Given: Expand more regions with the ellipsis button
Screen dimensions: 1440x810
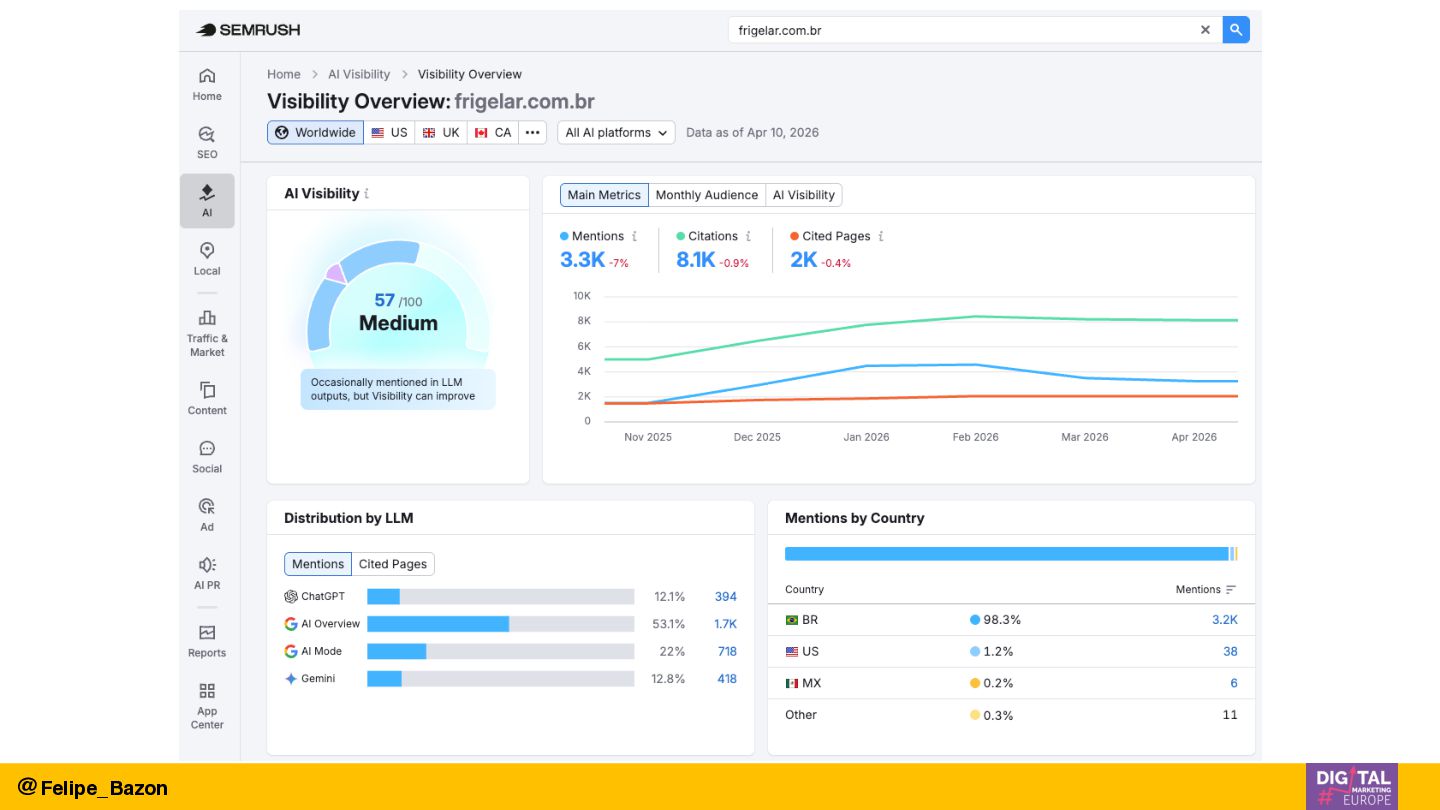Looking at the screenshot, I should point(532,132).
